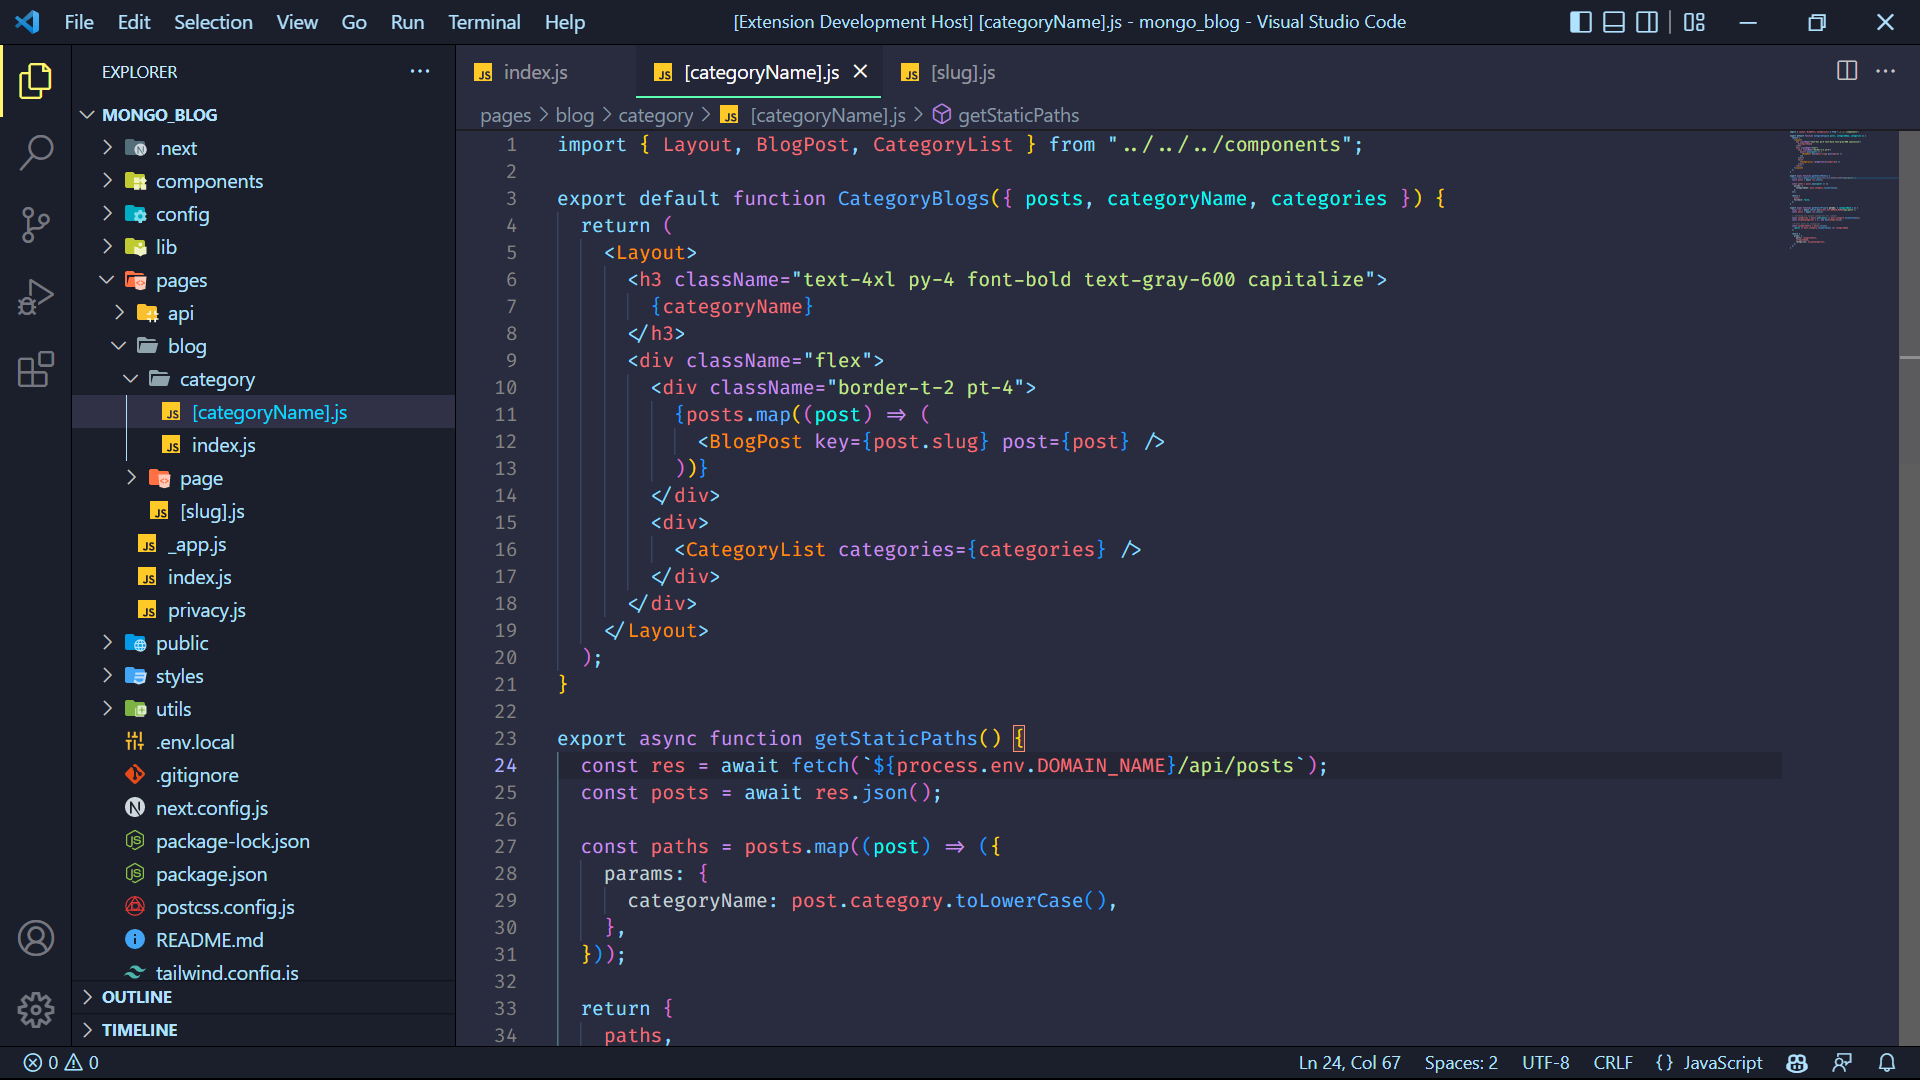Expand the styles folder
The height and width of the screenshot is (1080, 1920).
pos(179,676)
